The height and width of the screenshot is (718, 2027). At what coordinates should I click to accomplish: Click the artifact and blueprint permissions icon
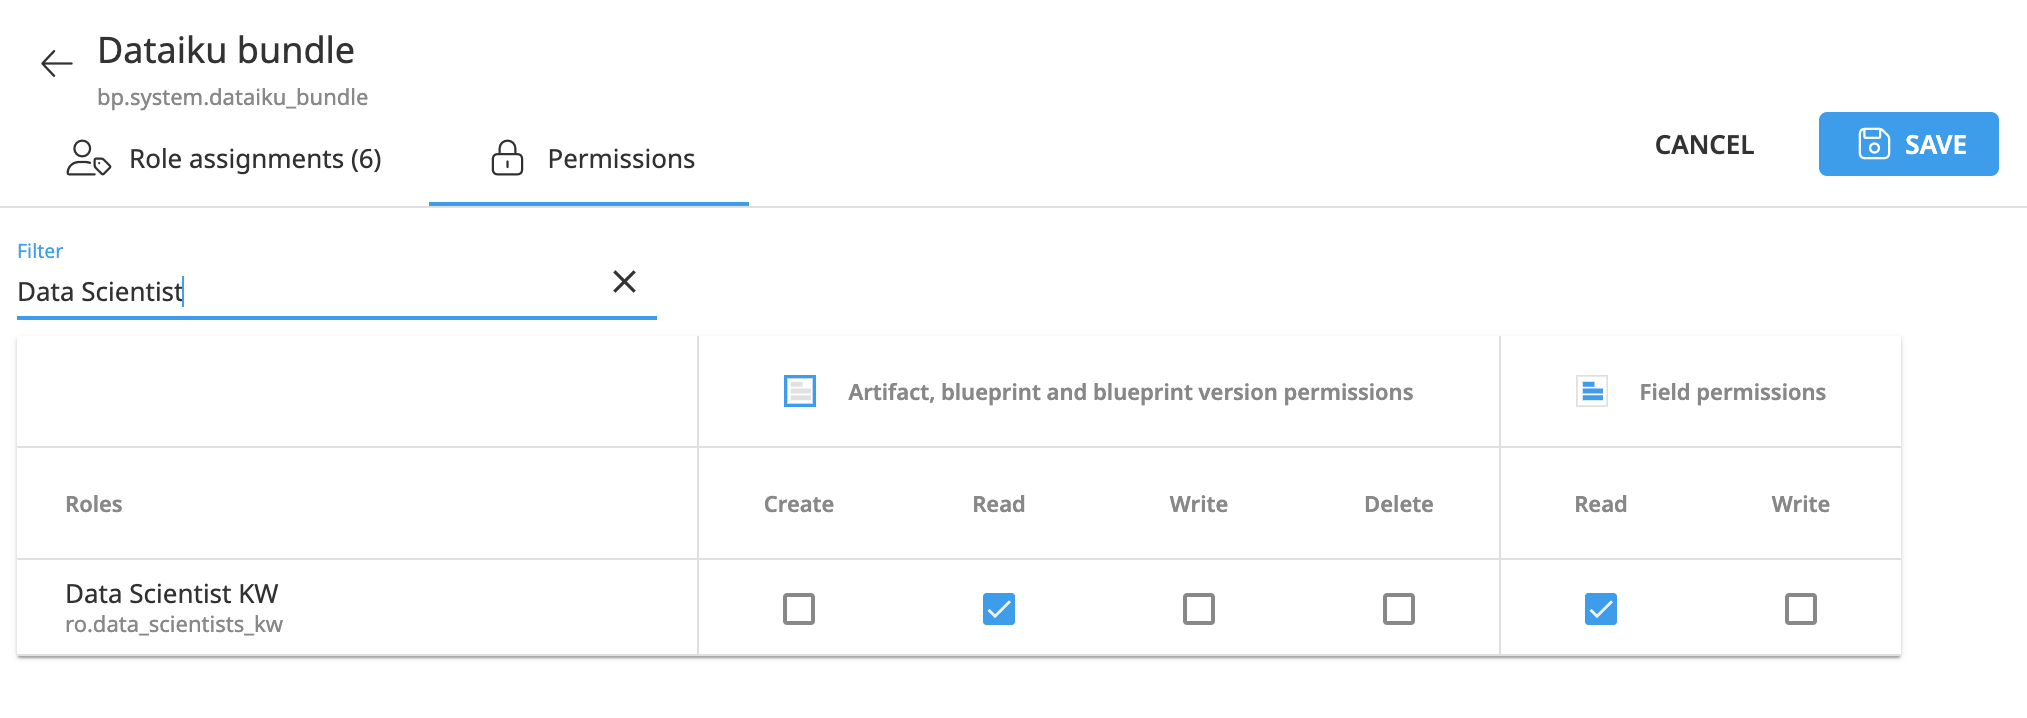point(800,391)
